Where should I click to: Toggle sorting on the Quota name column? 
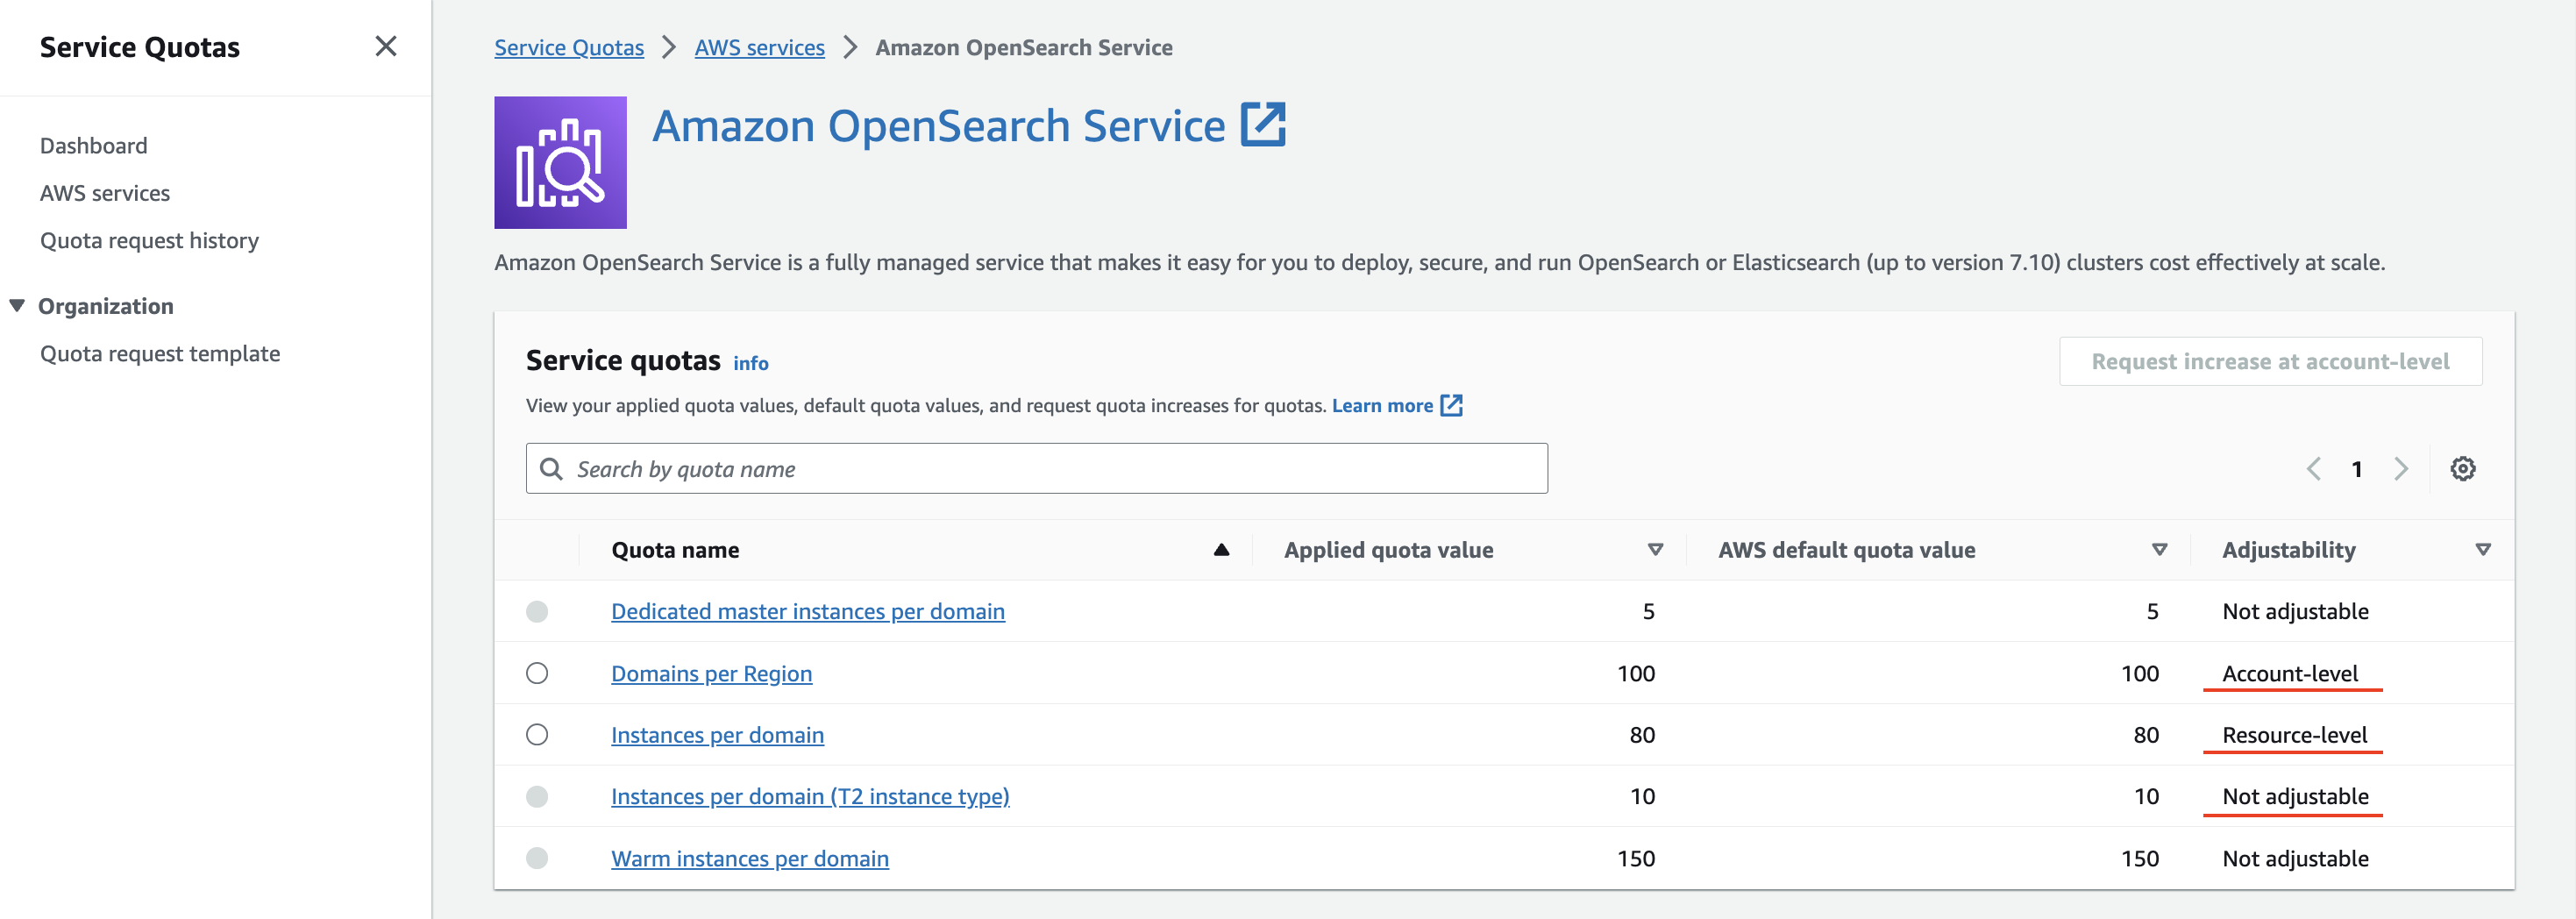1221,549
